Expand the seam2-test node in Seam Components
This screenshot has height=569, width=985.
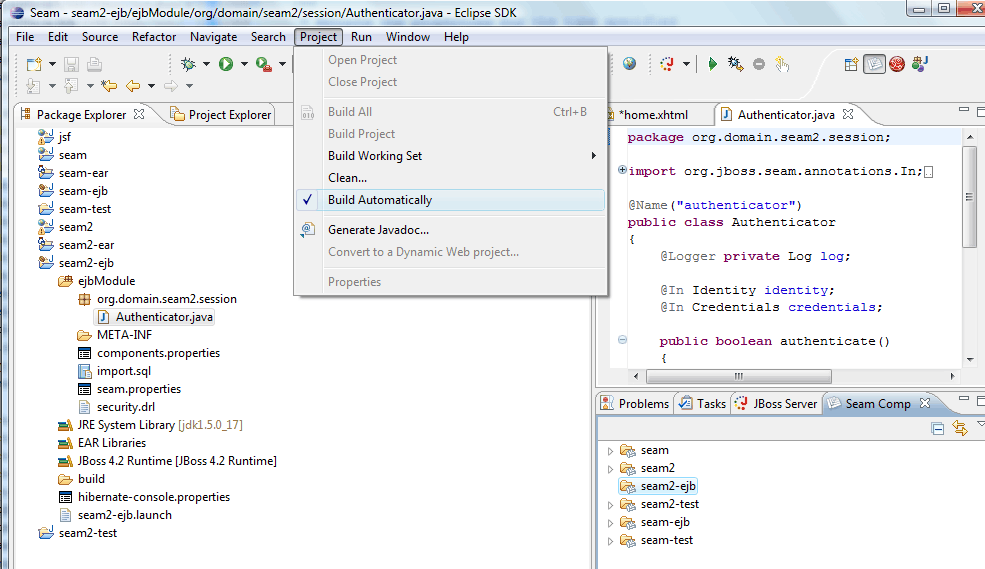[x=610, y=505]
